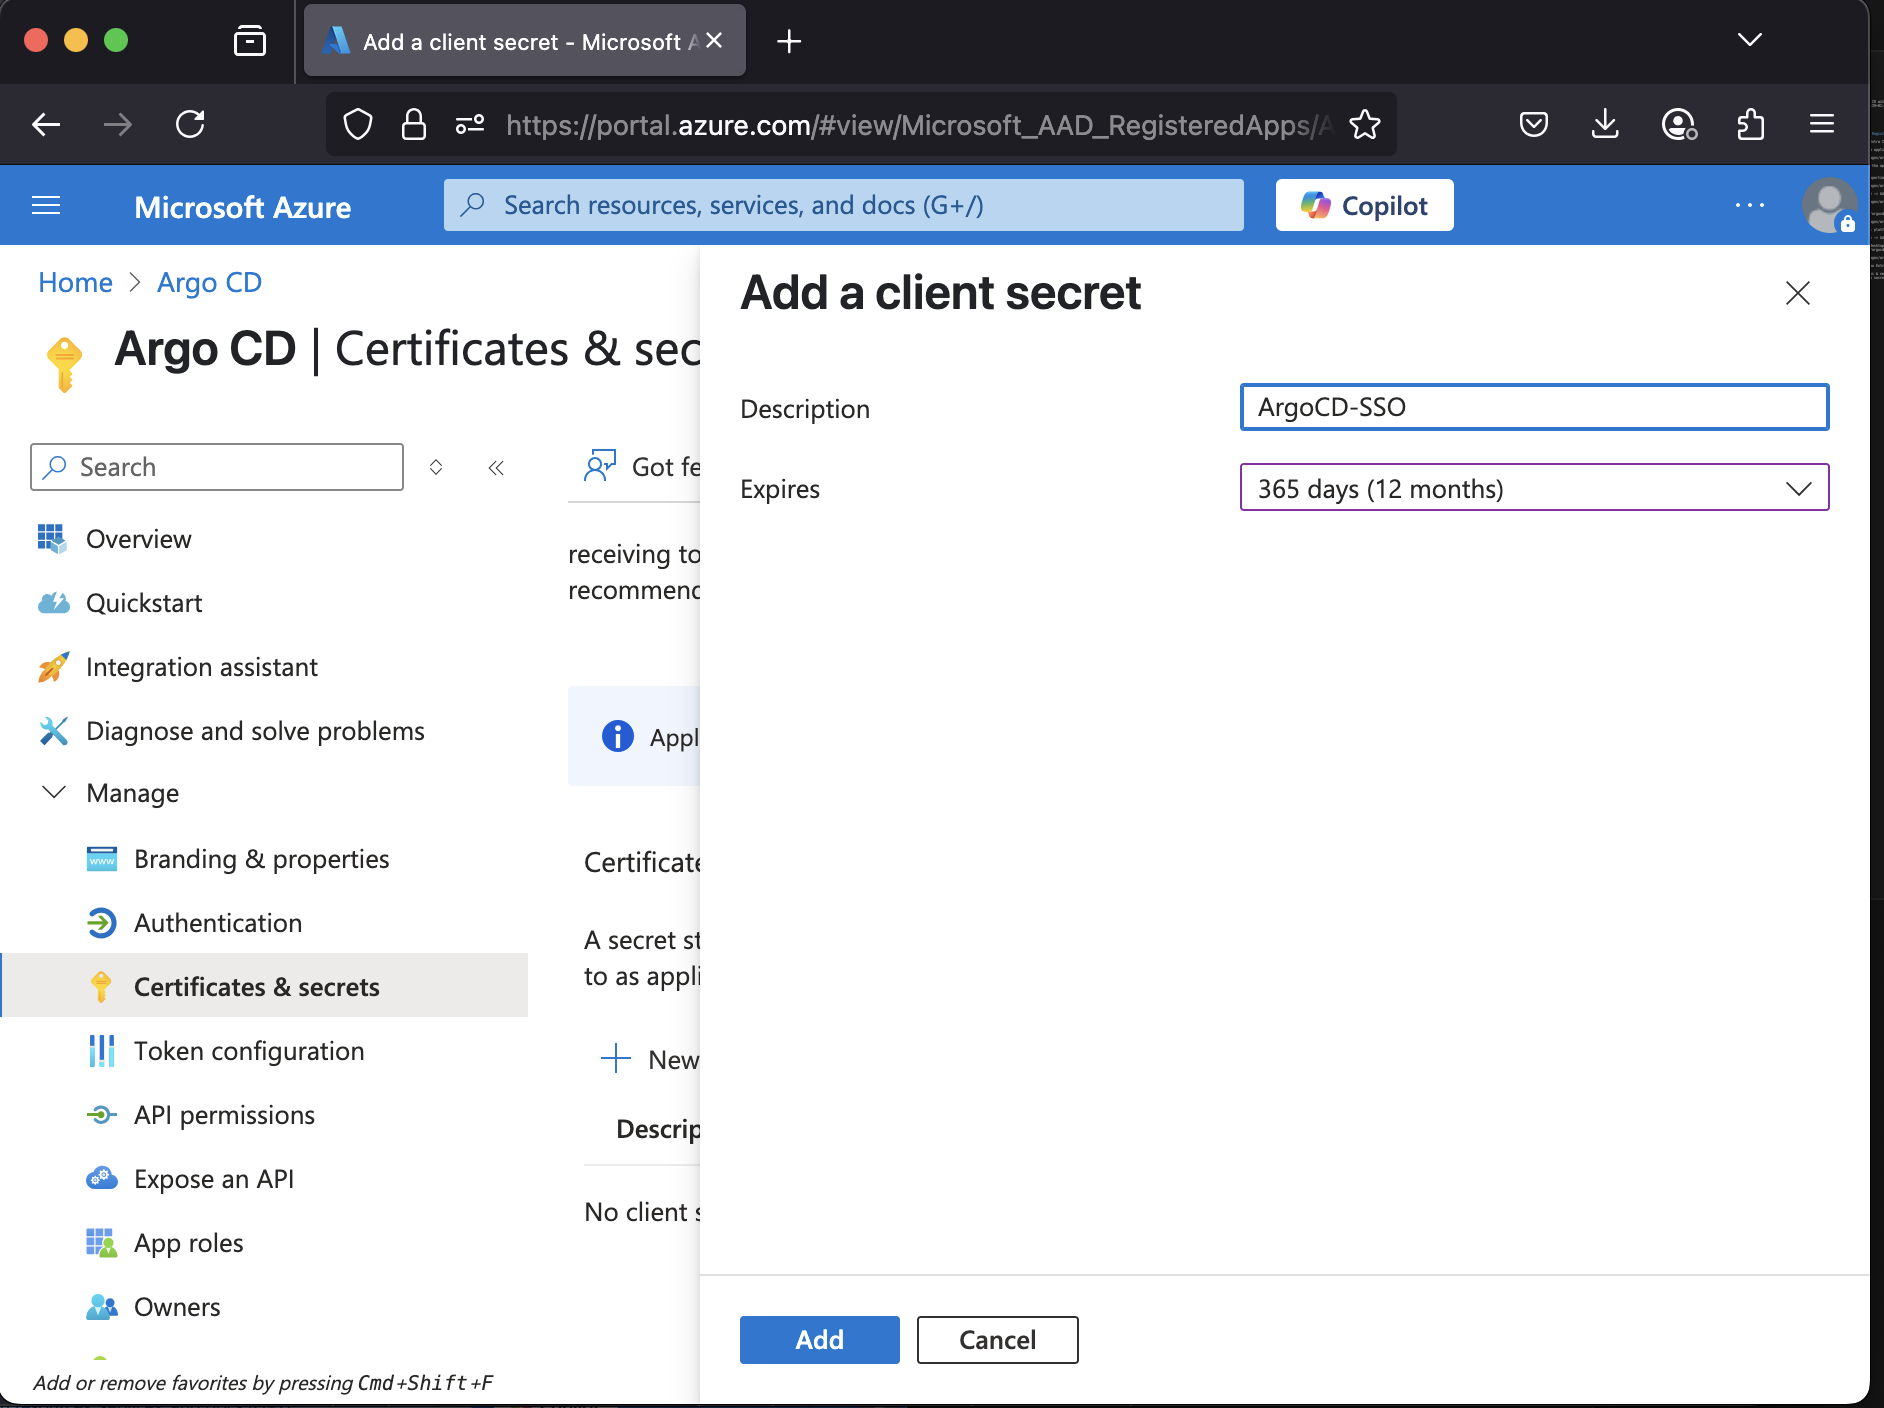1884x1408 pixels.
Task: Open the Expires duration dropdown
Action: click(1534, 488)
